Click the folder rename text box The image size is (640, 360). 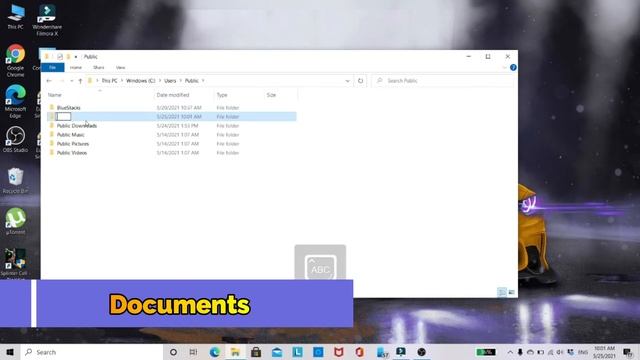63,117
